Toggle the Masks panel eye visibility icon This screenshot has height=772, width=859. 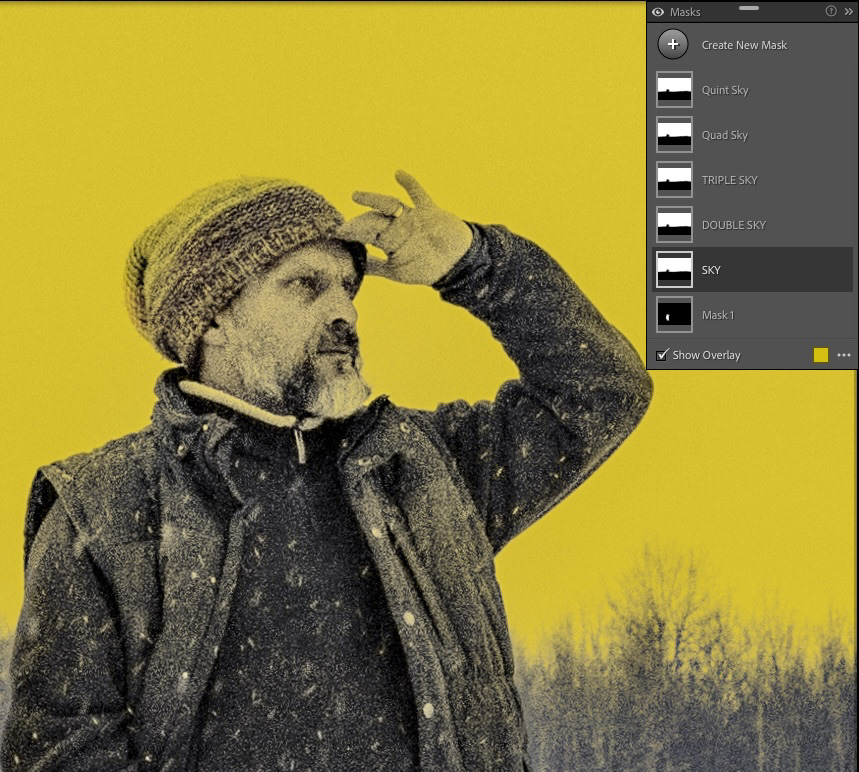pos(658,12)
